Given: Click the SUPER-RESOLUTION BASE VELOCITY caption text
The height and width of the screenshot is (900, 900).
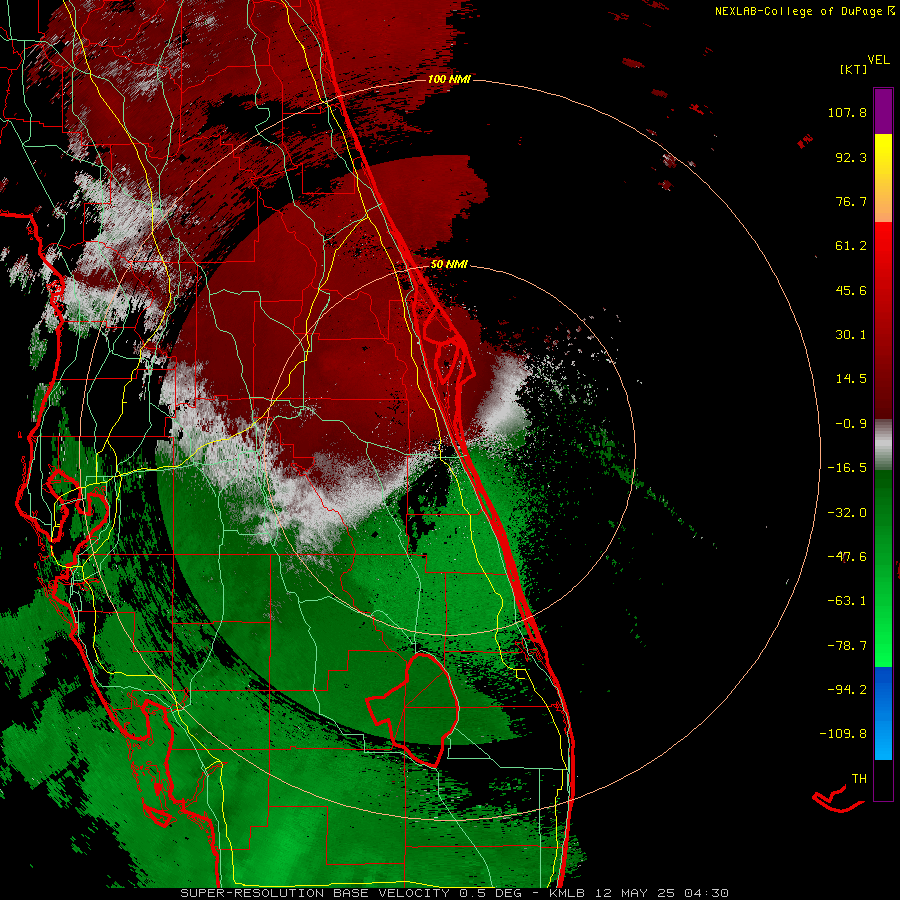Looking at the screenshot, I should tap(315, 893).
